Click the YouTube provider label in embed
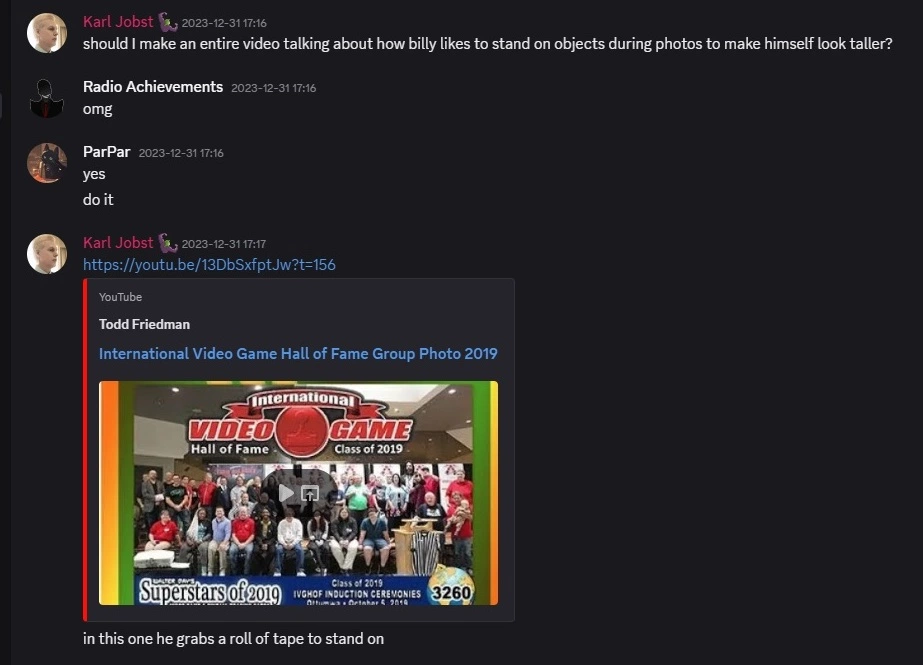The image size is (923, 665). (x=120, y=297)
